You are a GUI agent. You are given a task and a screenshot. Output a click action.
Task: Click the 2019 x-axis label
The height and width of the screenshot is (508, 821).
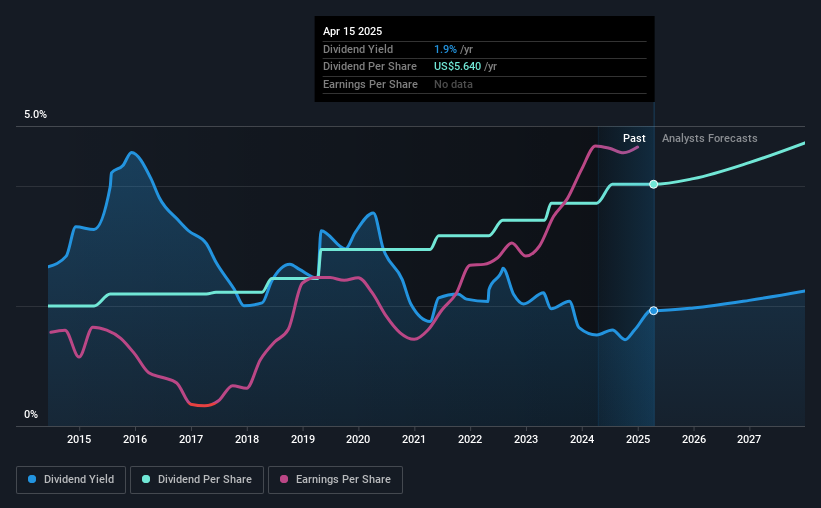(303, 439)
